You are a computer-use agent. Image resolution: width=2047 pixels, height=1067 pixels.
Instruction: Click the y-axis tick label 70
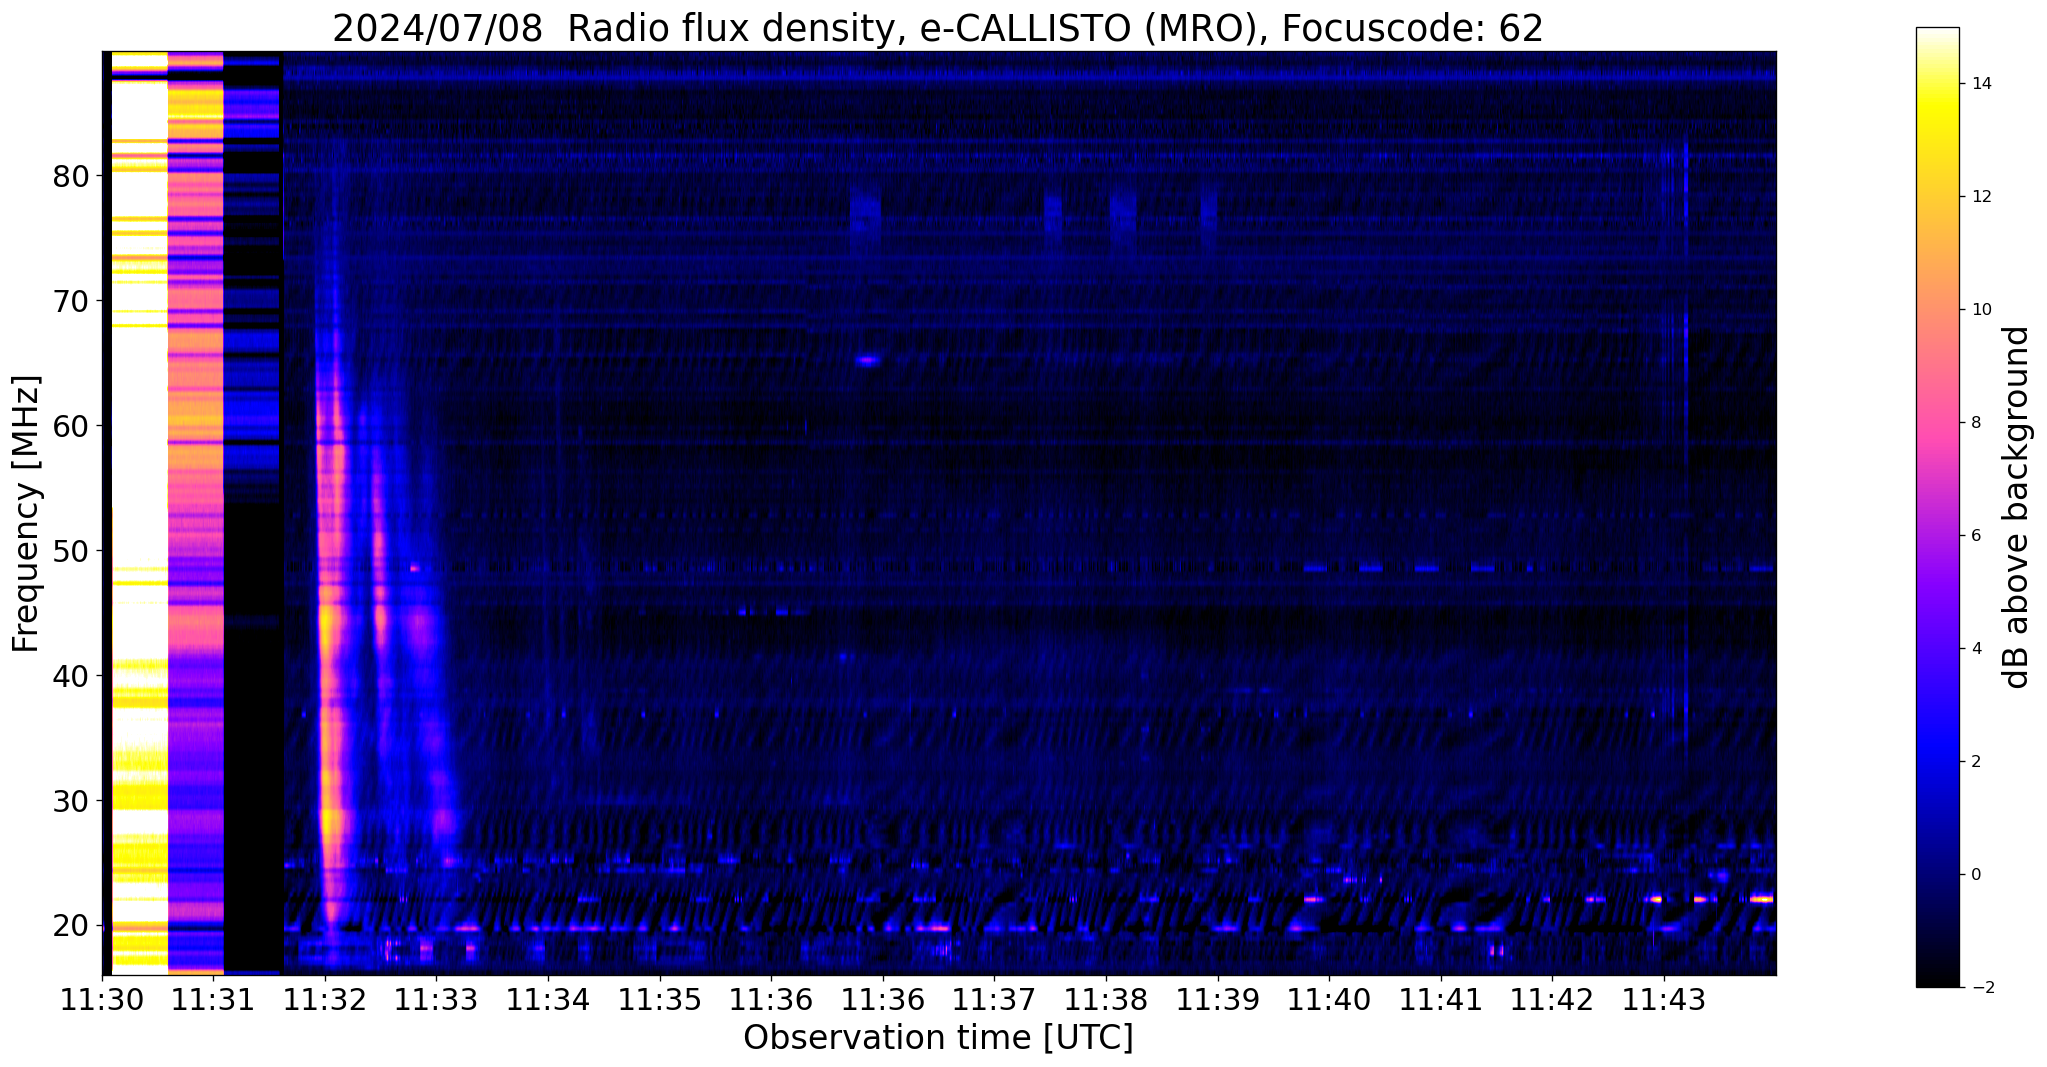[x=71, y=301]
